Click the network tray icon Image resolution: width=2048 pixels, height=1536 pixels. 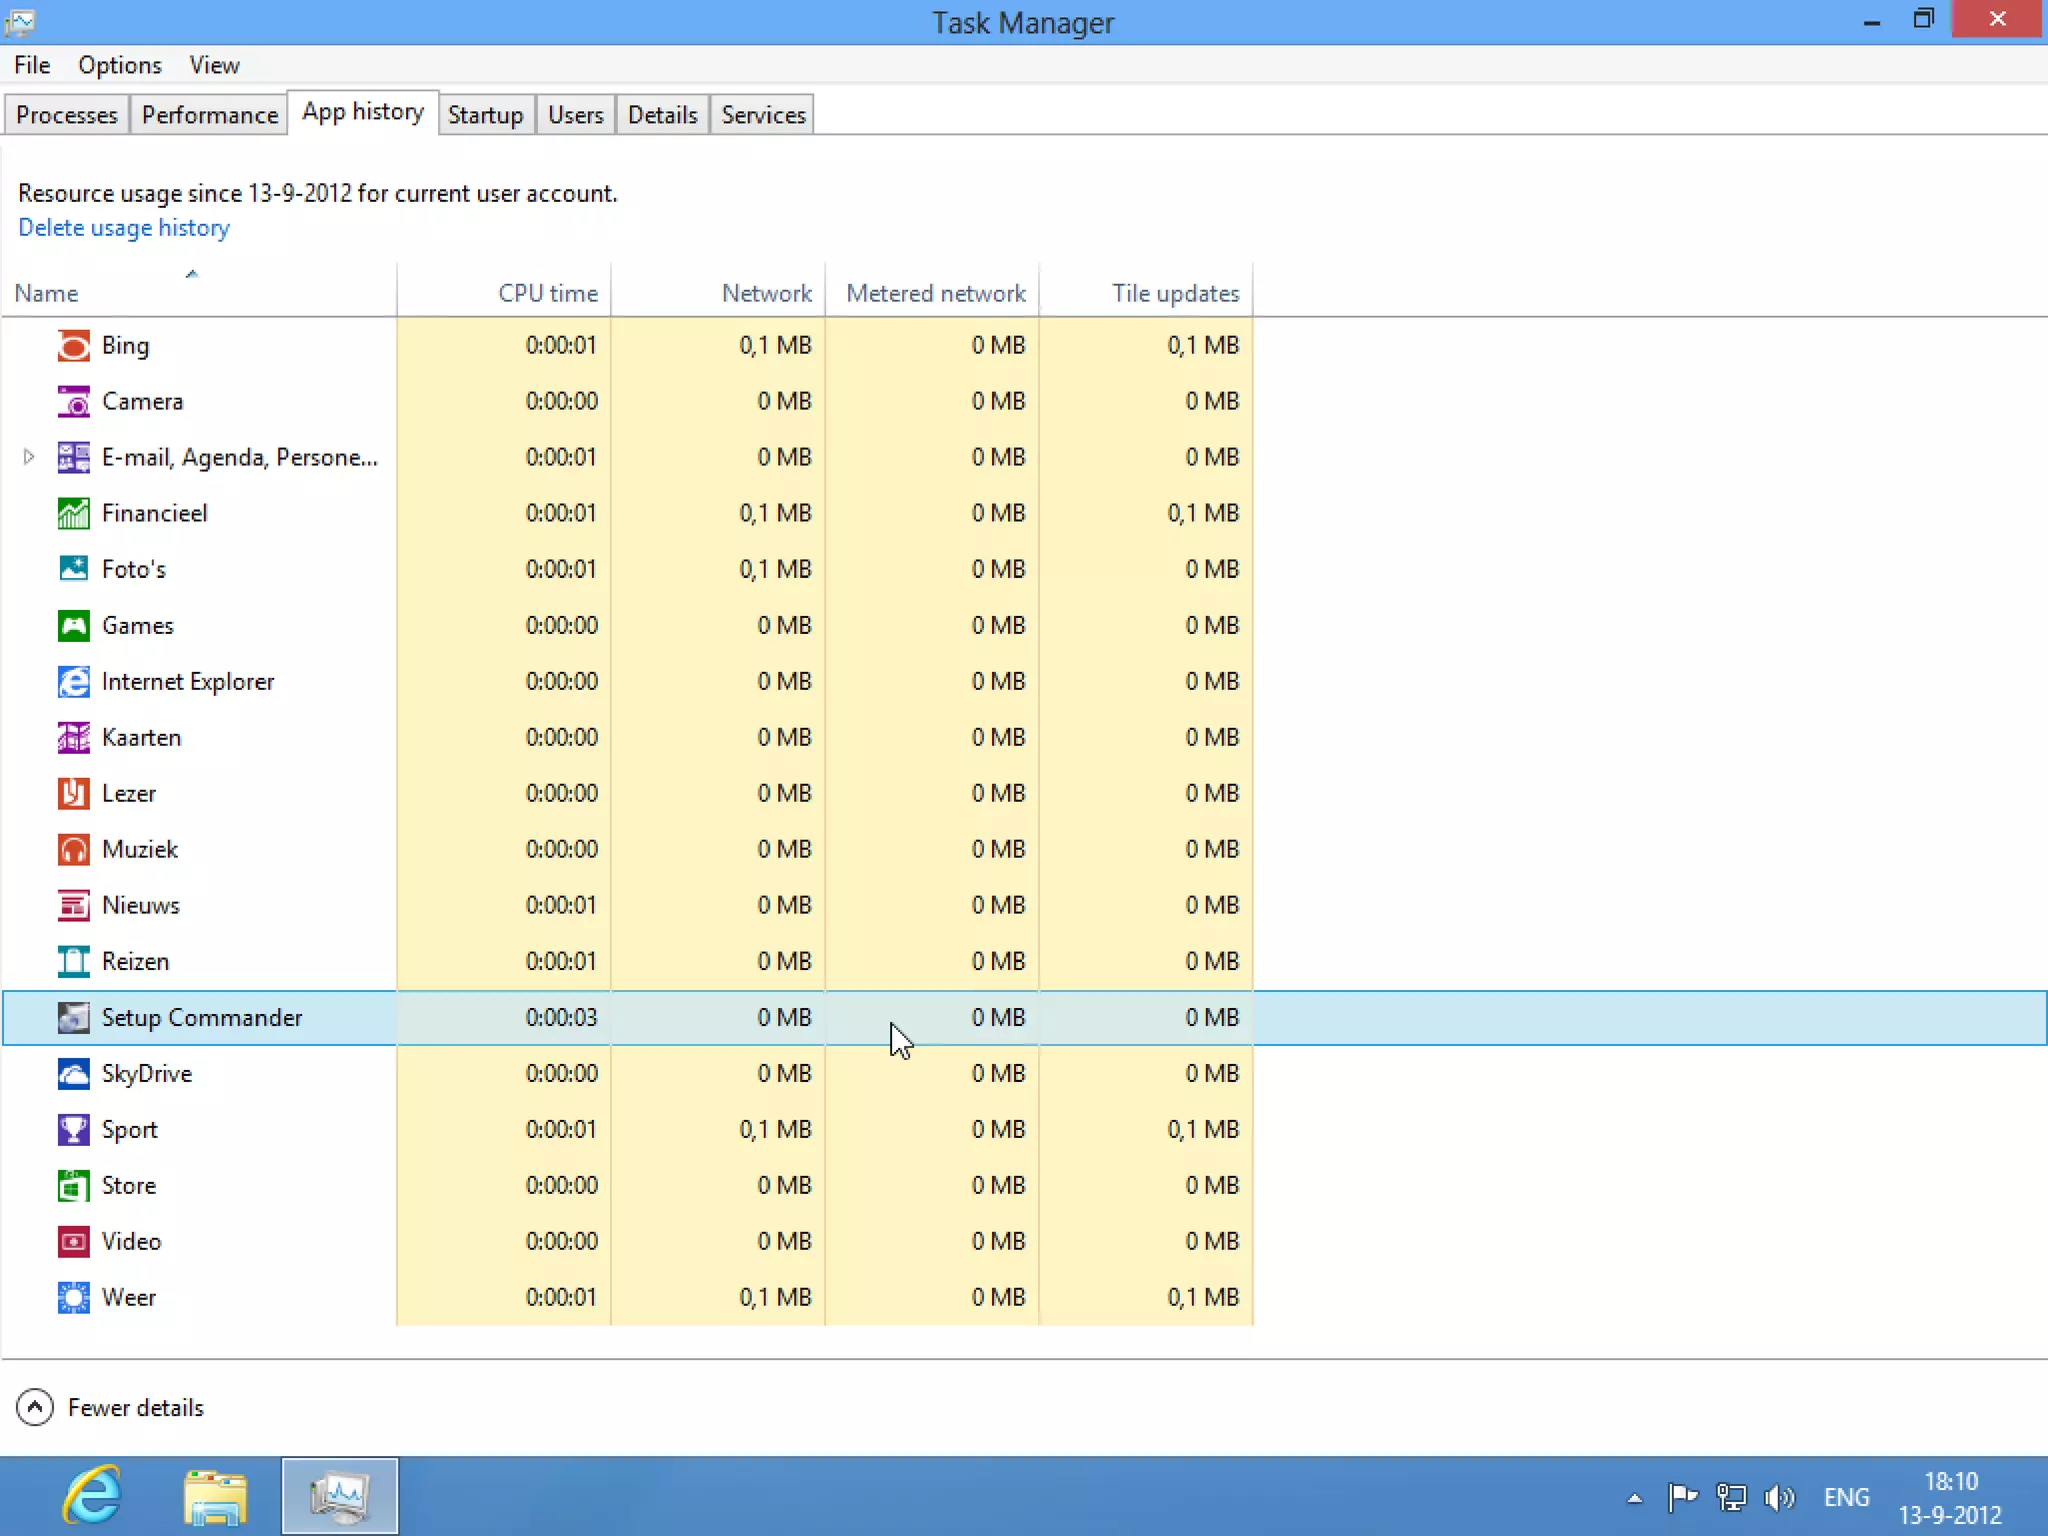tap(1731, 1497)
